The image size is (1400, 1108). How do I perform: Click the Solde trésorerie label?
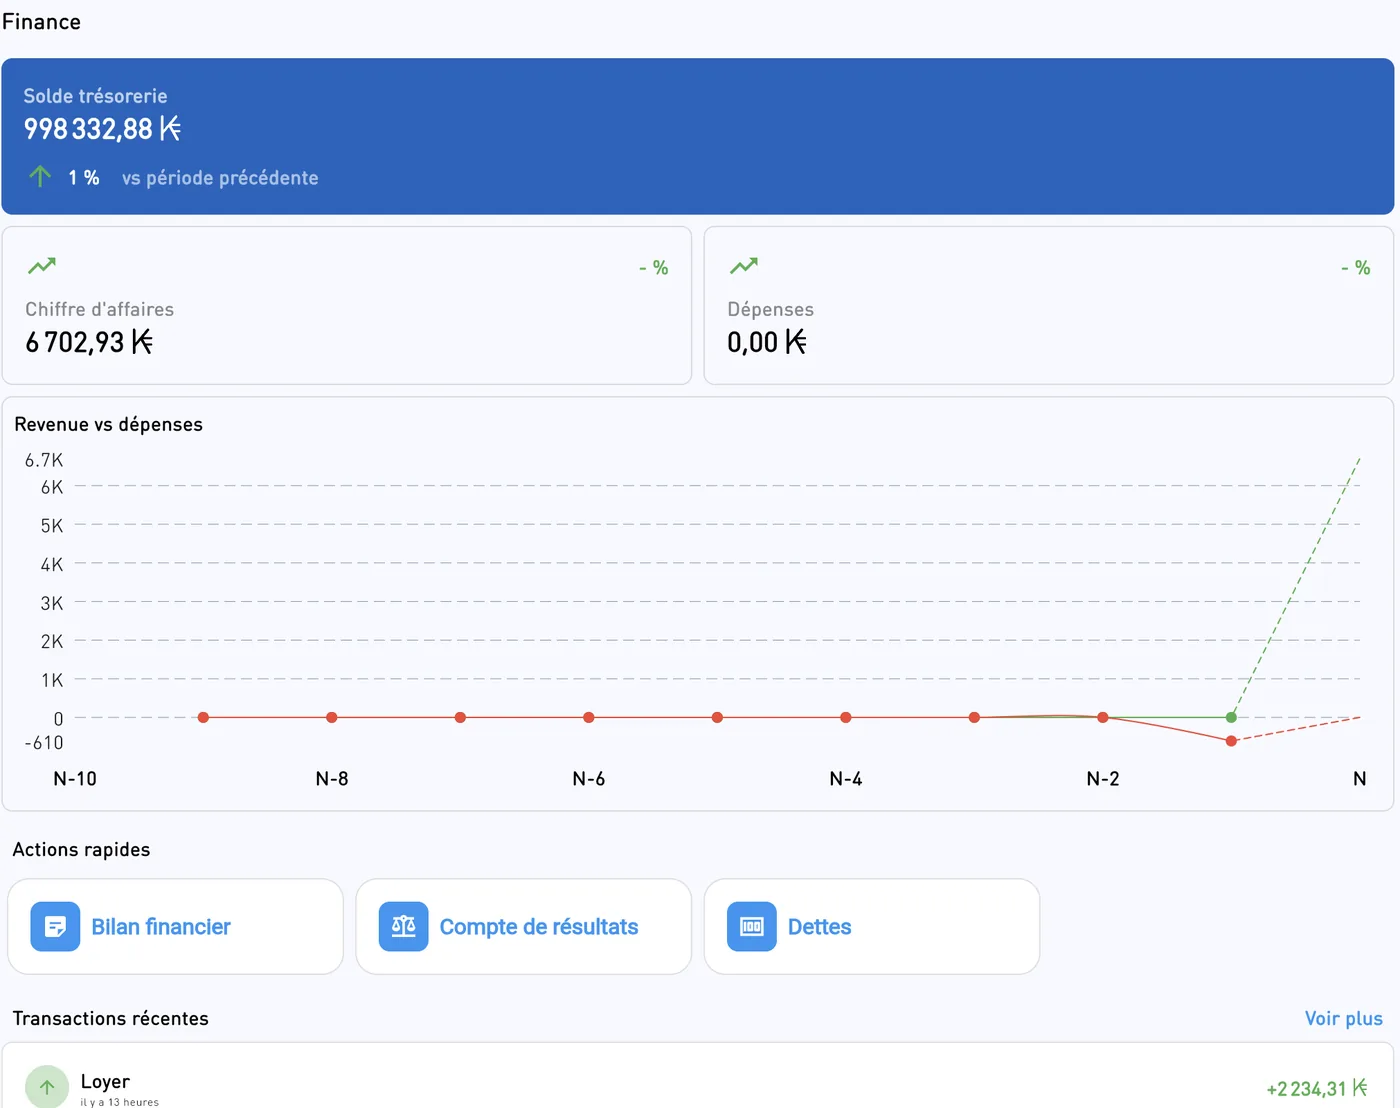tap(95, 96)
